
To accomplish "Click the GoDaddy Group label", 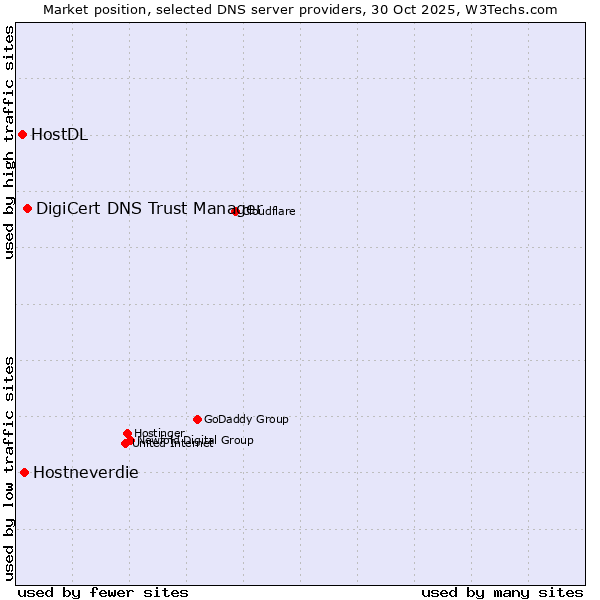I will [246, 419].
